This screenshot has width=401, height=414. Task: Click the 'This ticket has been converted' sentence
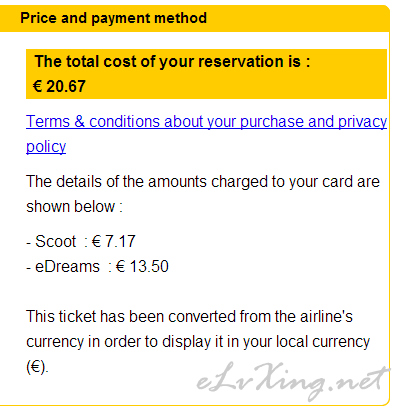click(189, 317)
